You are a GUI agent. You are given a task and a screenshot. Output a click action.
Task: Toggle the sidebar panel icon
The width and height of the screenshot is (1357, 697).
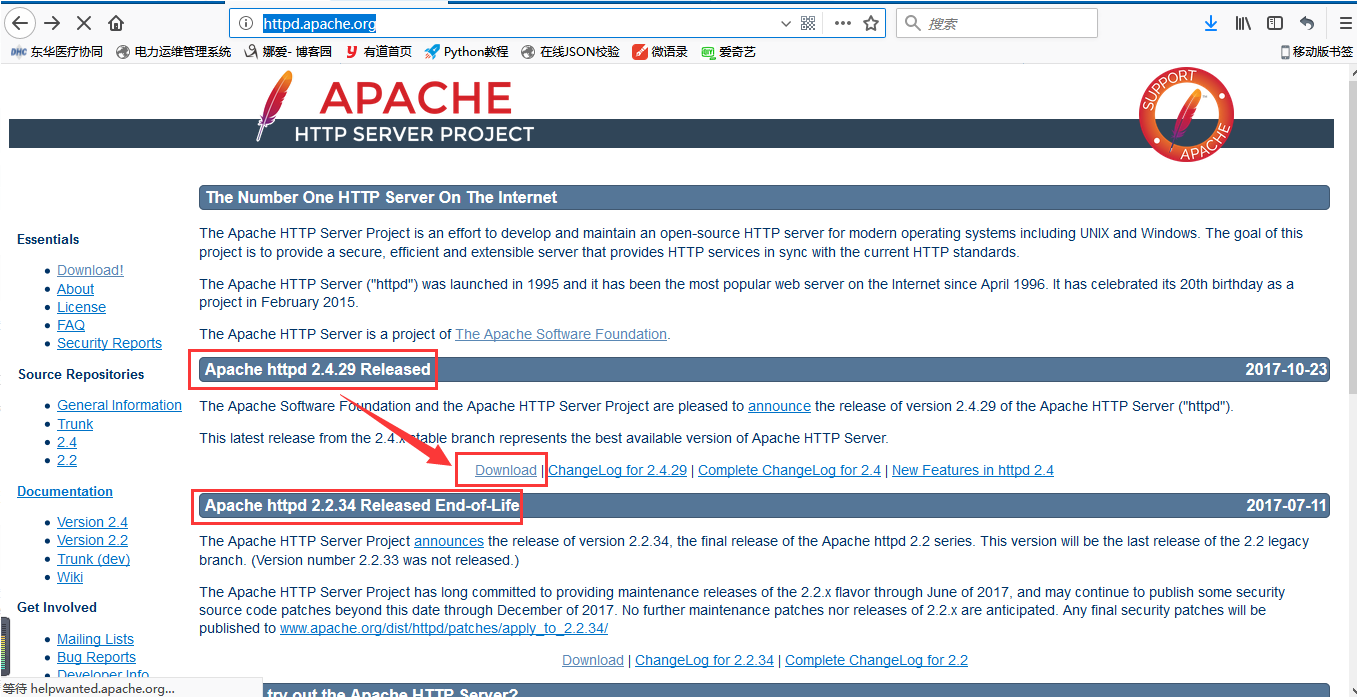(1275, 23)
